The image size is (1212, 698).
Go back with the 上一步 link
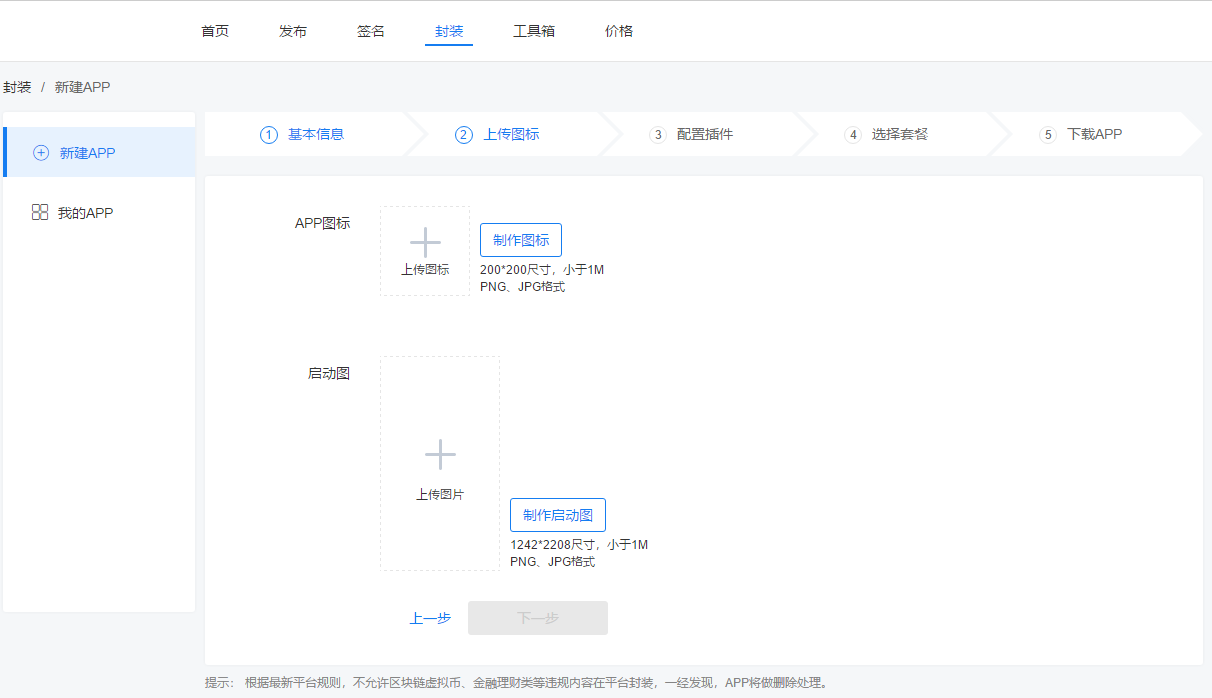pos(430,618)
